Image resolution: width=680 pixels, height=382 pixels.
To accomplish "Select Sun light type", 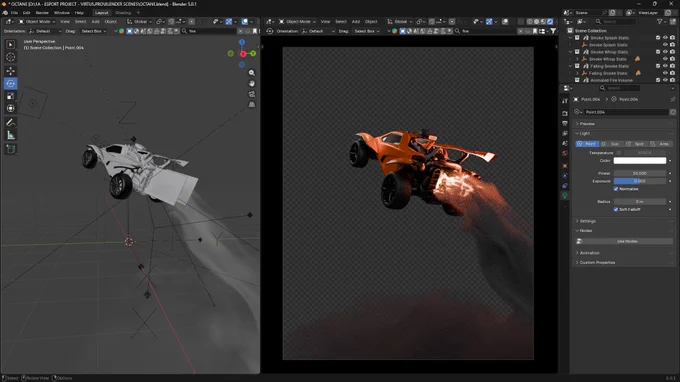I will pyautogui.click(x=611, y=144).
